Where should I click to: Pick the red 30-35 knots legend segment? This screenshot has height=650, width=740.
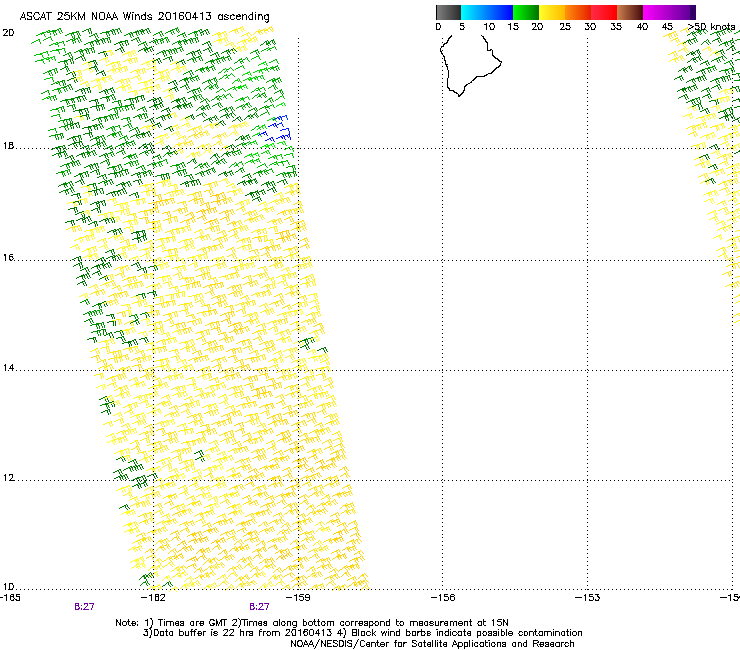pyautogui.click(x=604, y=12)
